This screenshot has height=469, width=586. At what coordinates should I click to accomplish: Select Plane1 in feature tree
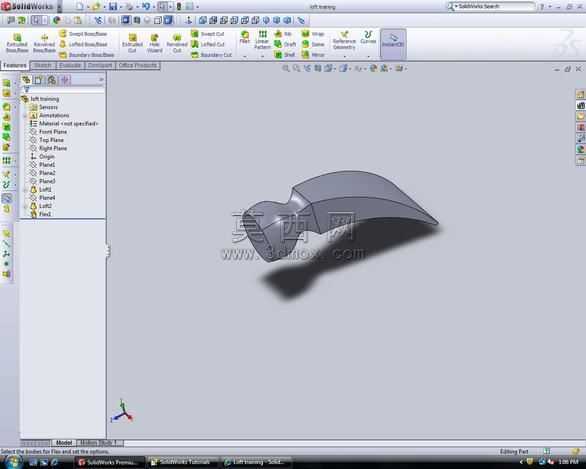tap(43, 165)
